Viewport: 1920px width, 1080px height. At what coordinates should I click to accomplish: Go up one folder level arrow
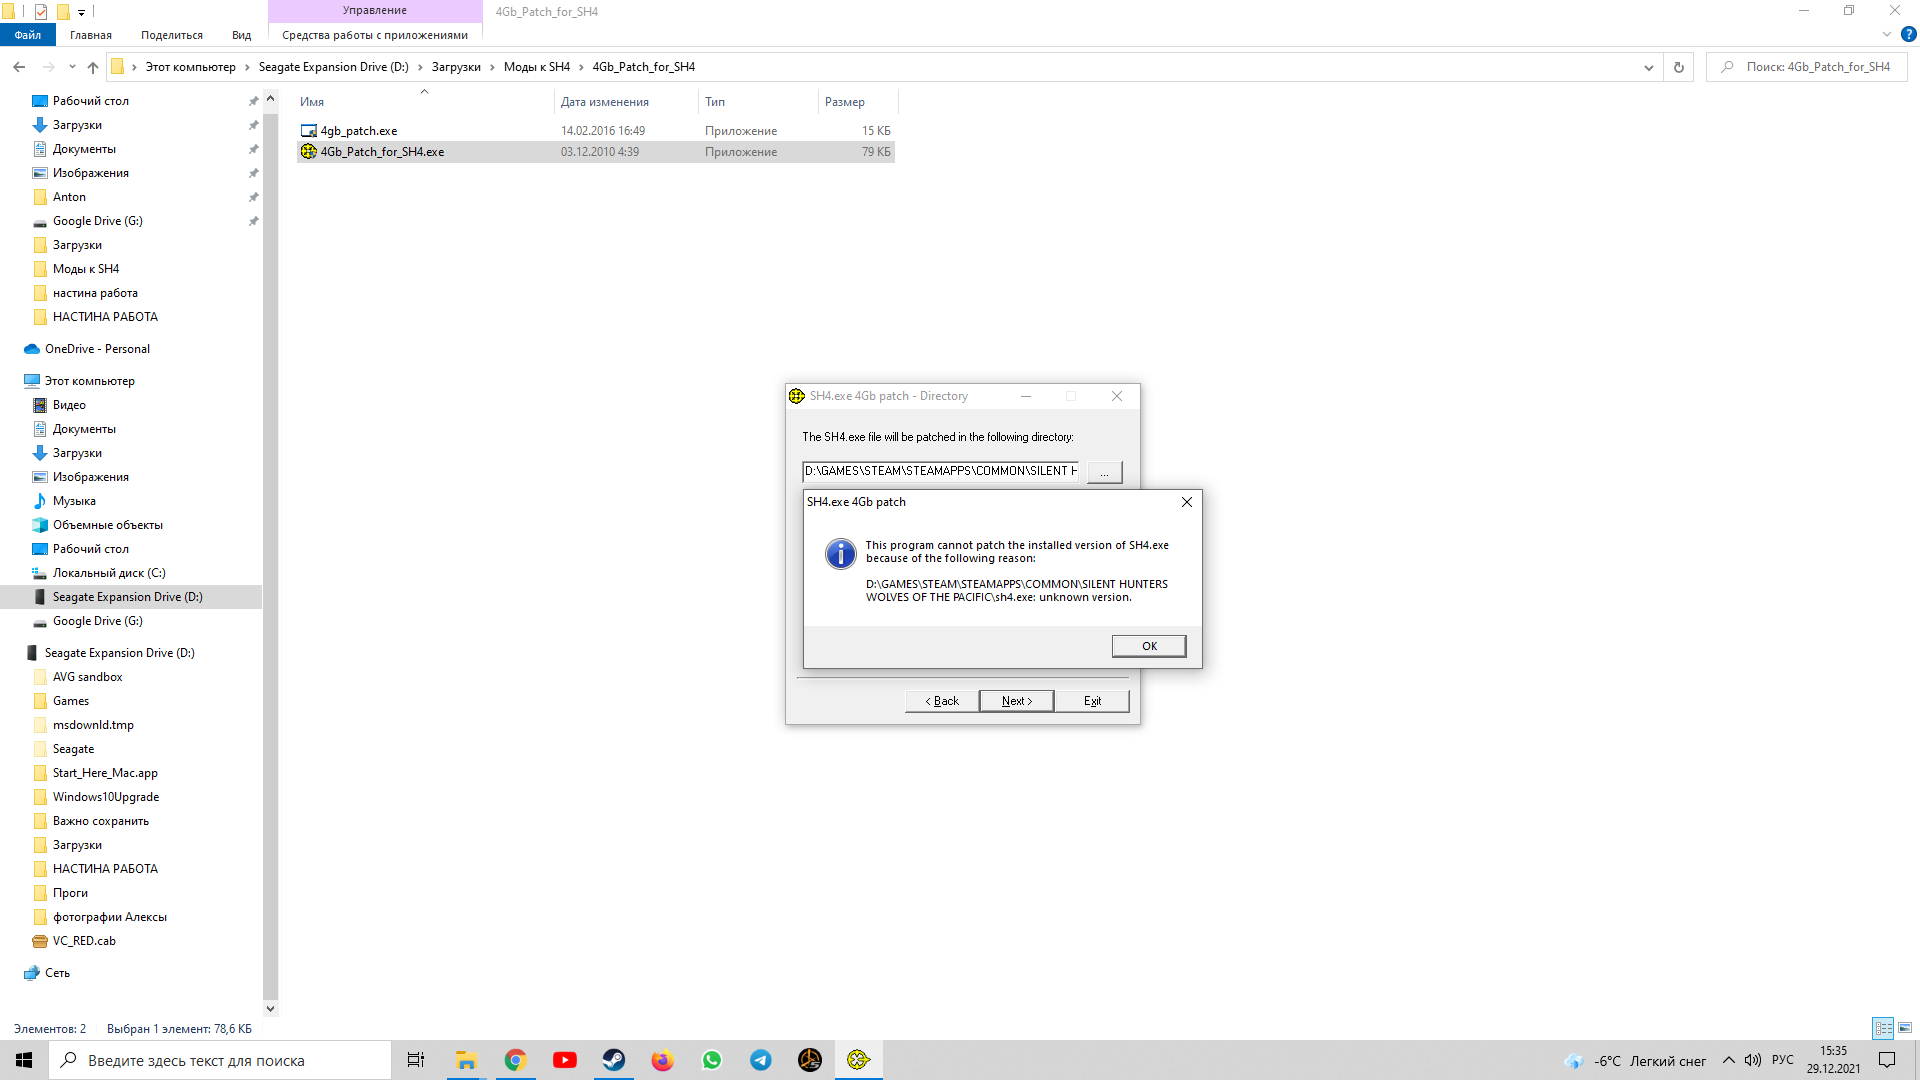[x=93, y=67]
